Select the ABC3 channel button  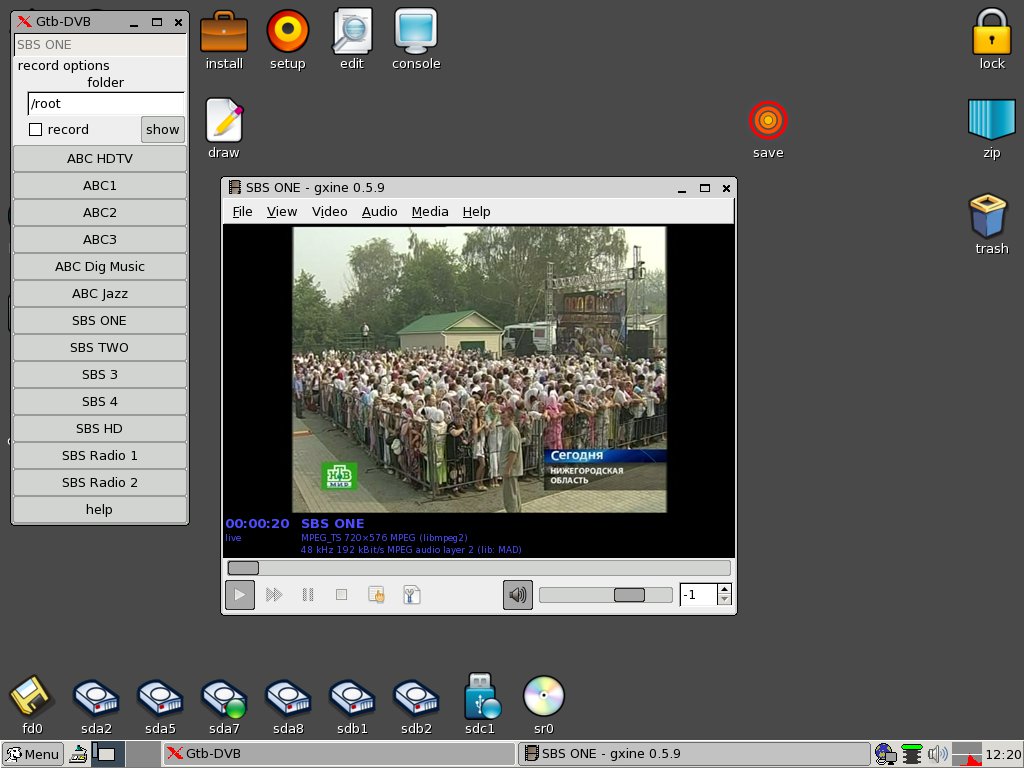point(100,240)
